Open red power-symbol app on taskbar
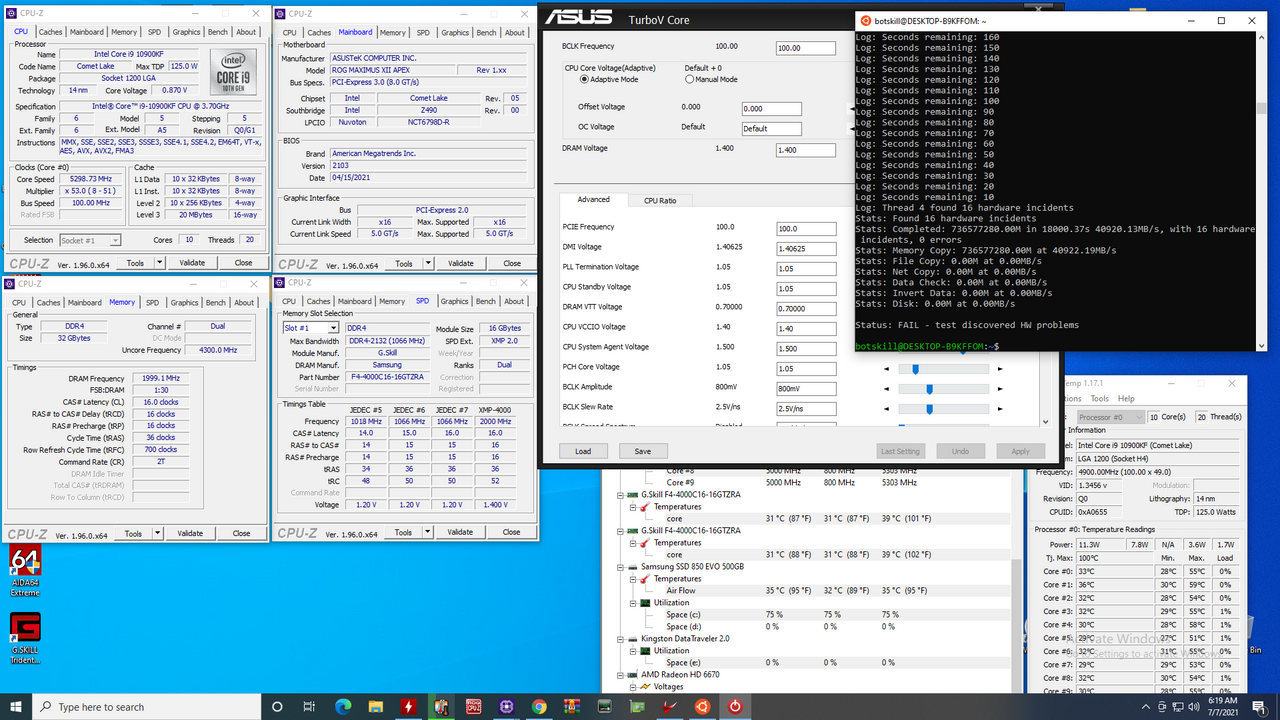Screen dimensions: 1280x720 tap(735, 706)
